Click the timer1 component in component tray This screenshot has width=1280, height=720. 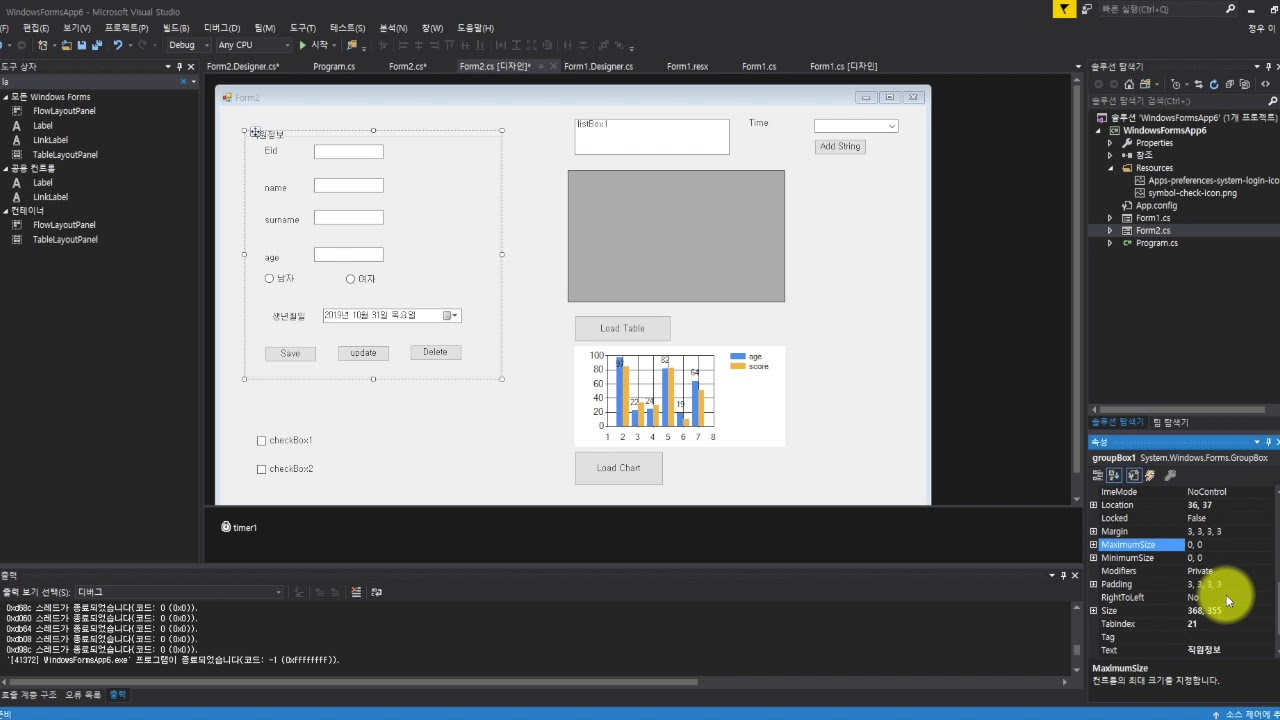239,527
